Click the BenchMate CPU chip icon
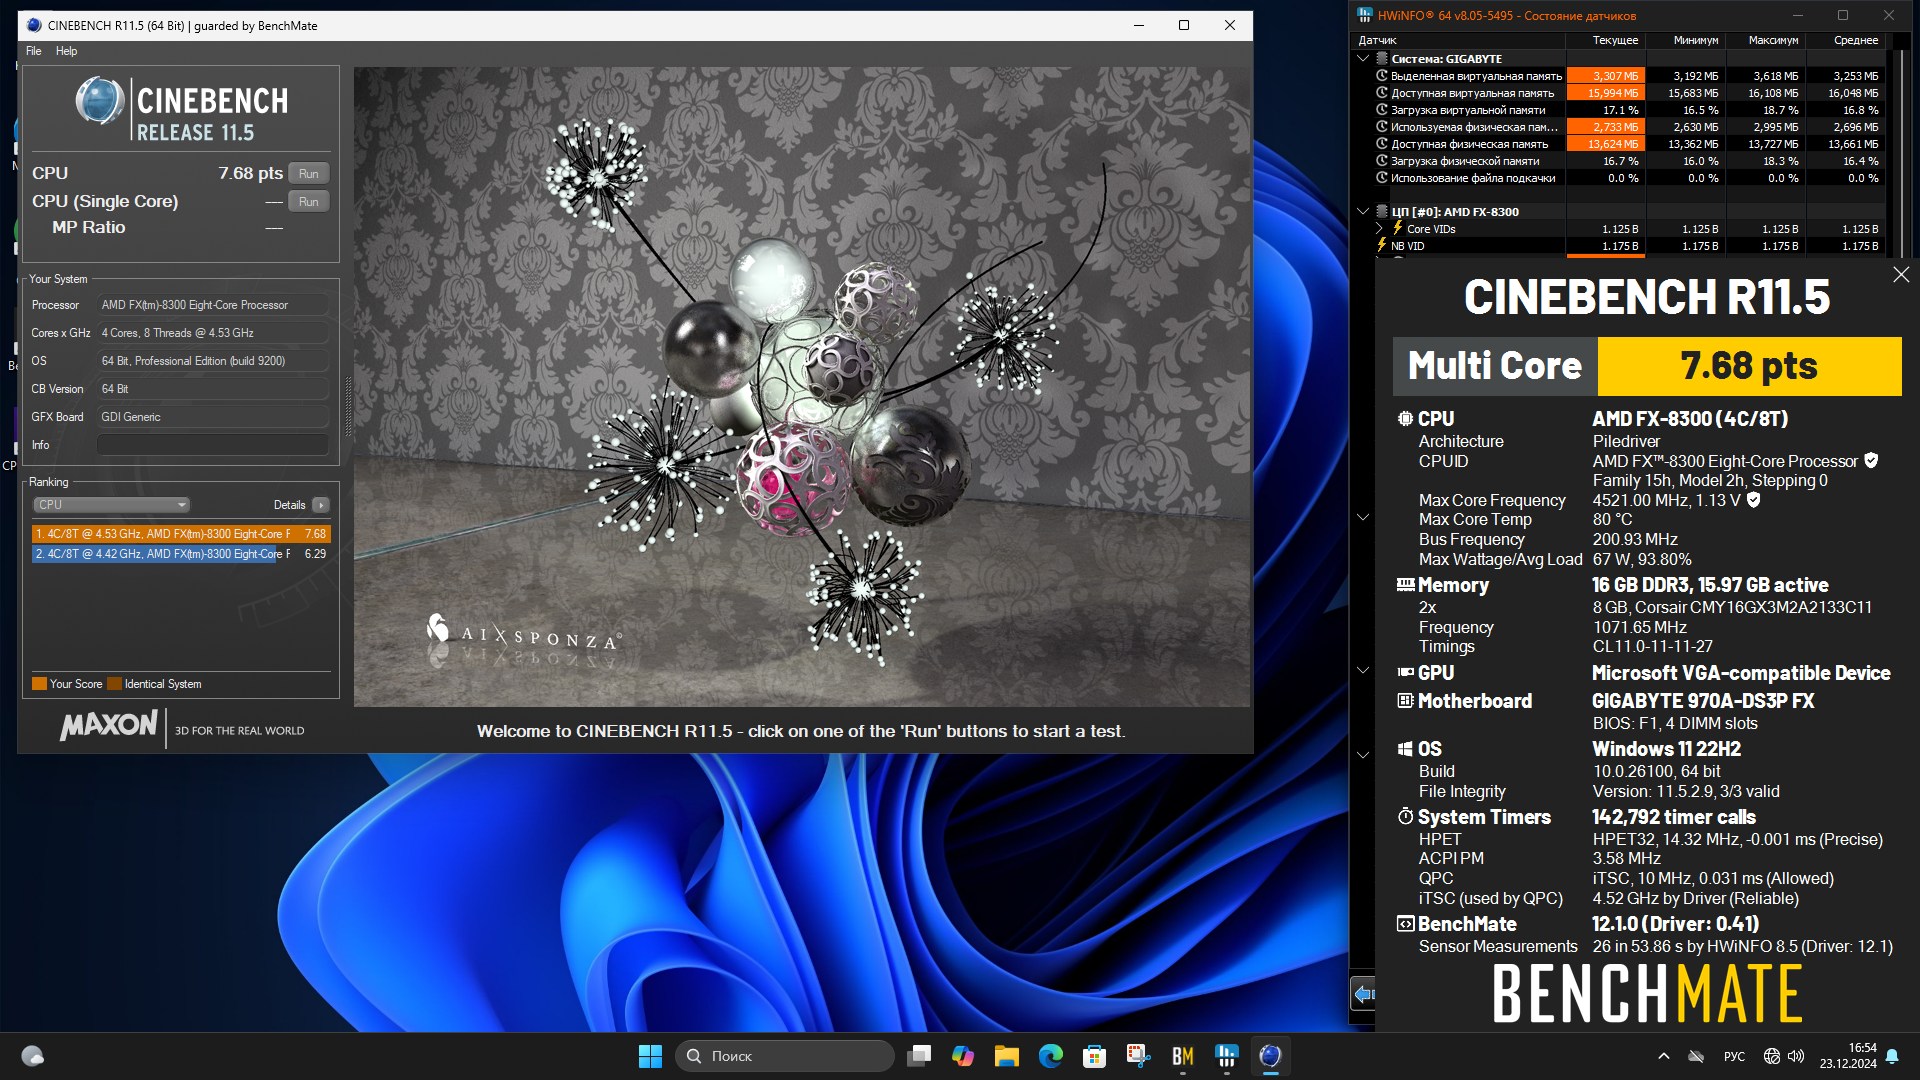Viewport: 1920px width, 1080px height. point(1405,419)
